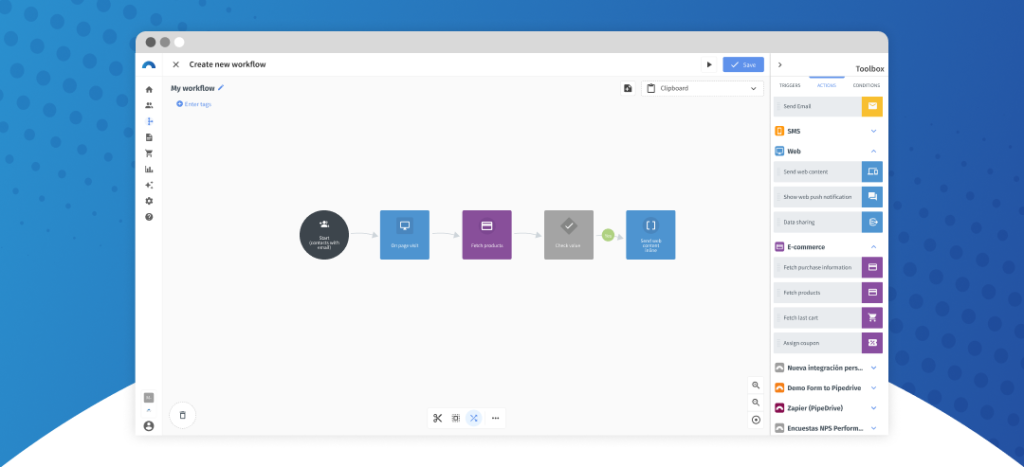Switch to the Triggers tab

(790, 85)
